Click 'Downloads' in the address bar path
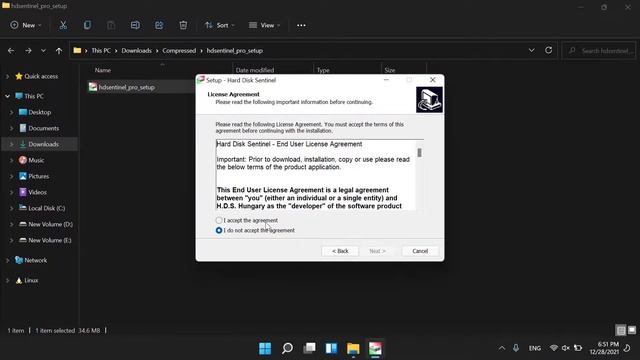The width and height of the screenshot is (640, 360). tap(136, 51)
